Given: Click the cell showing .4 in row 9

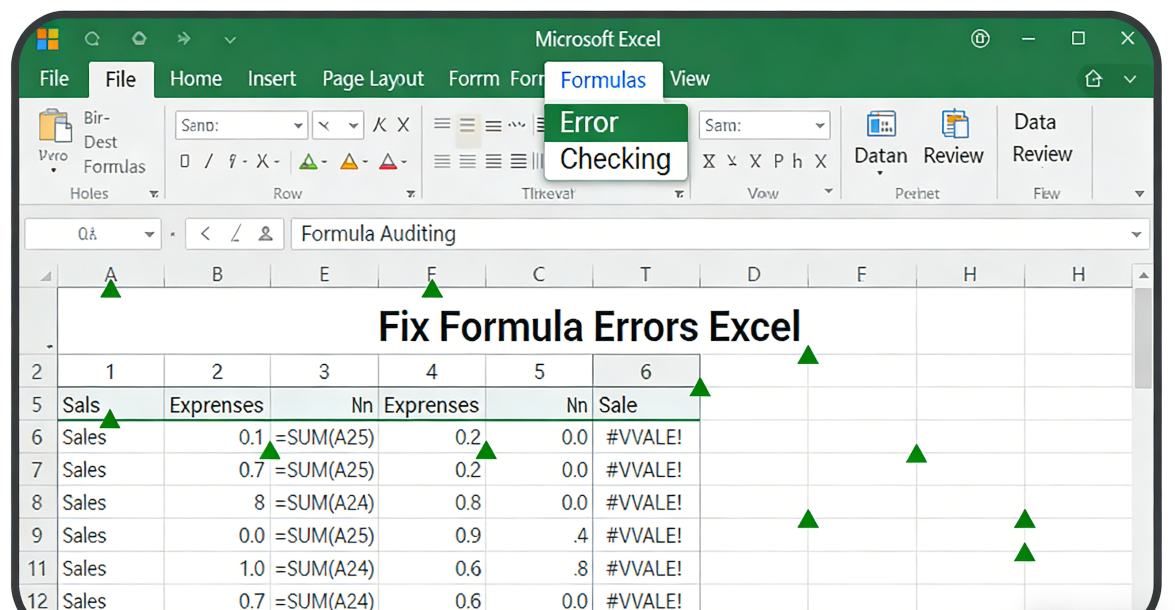Looking at the screenshot, I should (x=539, y=536).
